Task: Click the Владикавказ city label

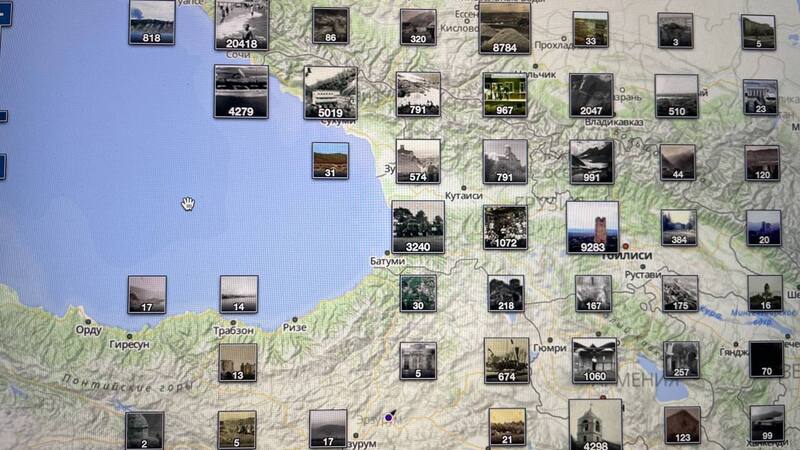Action: 614,122
